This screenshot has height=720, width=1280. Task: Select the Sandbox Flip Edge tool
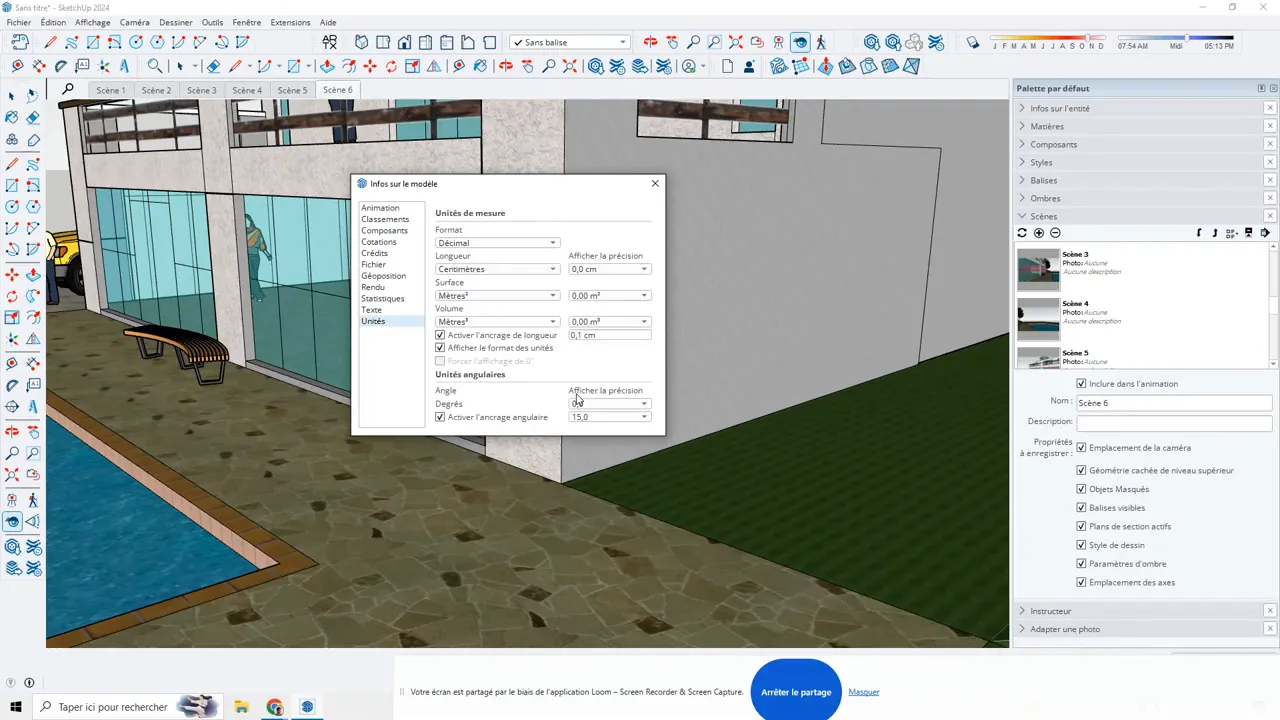pyautogui.click(x=912, y=66)
